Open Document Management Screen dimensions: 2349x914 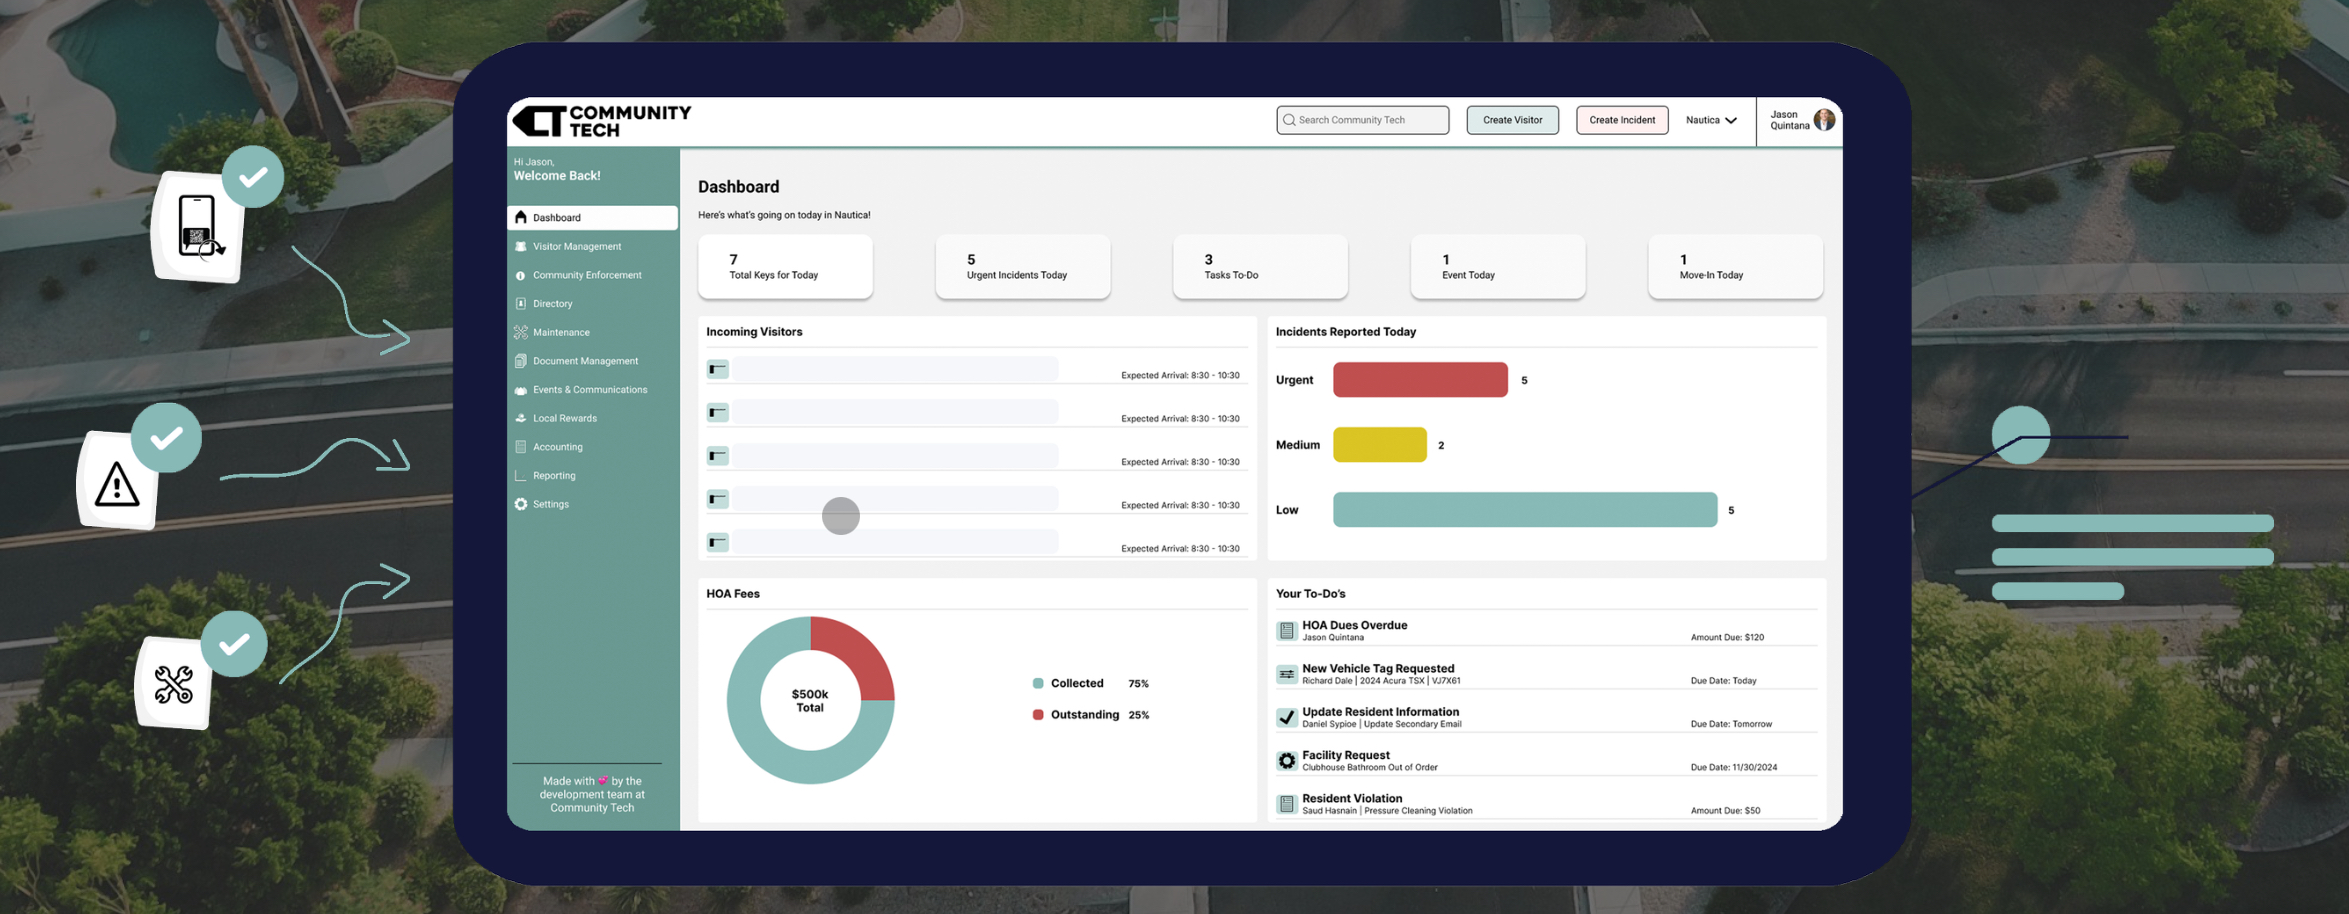[585, 361]
